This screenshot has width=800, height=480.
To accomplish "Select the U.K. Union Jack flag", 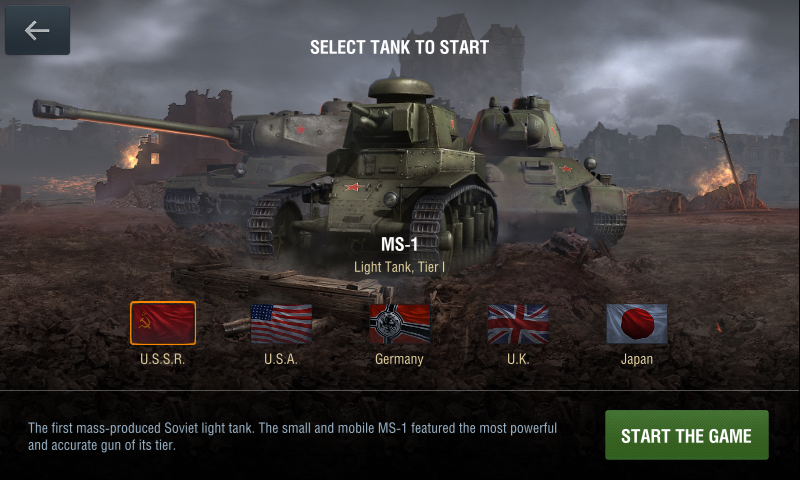I will pos(518,324).
